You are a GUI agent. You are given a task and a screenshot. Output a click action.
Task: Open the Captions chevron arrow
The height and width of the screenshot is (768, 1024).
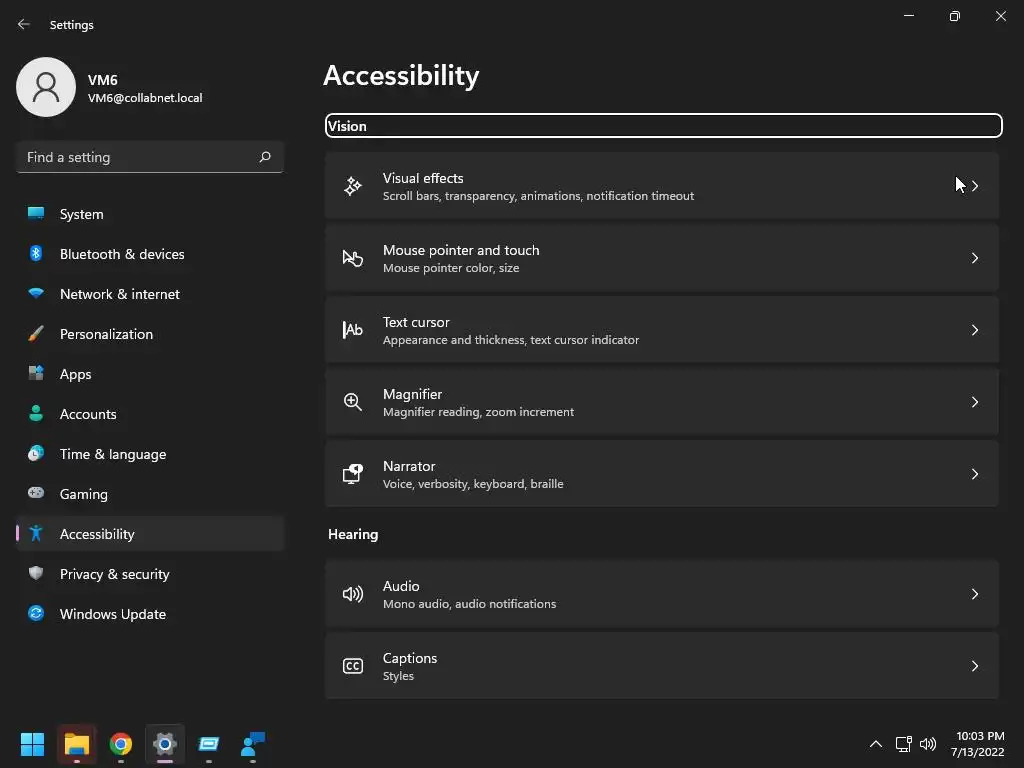tap(975, 666)
